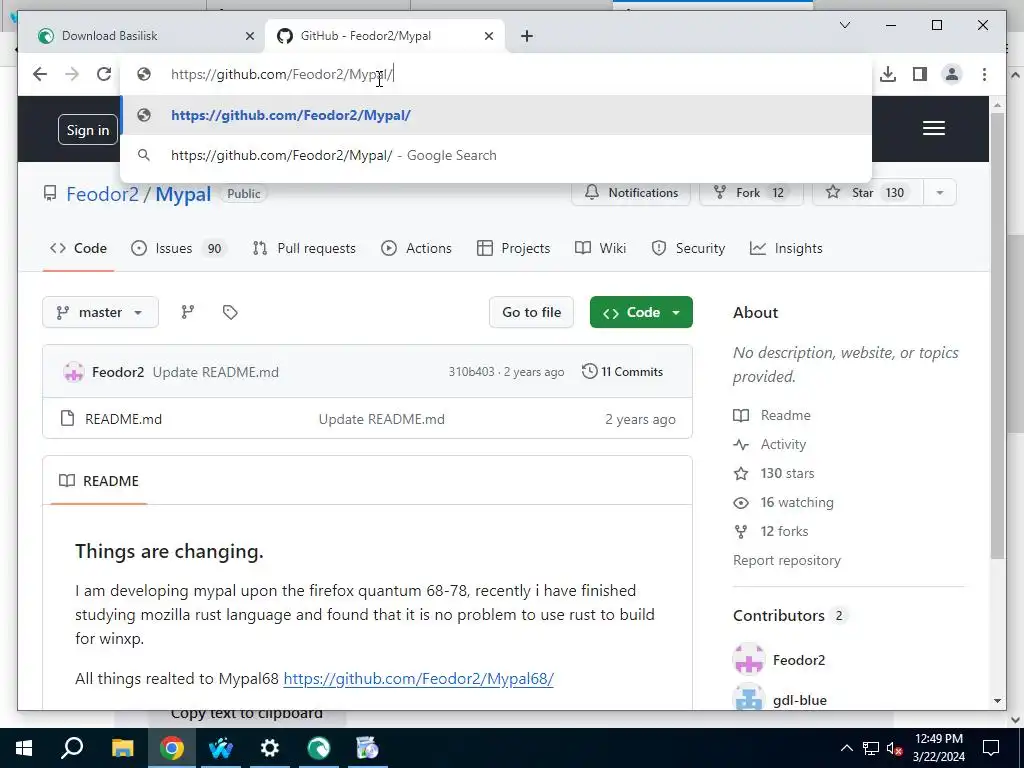This screenshot has height=768, width=1024.
Task: Close the GitHub Feodor2/Mypal tab
Action: point(488,36)
